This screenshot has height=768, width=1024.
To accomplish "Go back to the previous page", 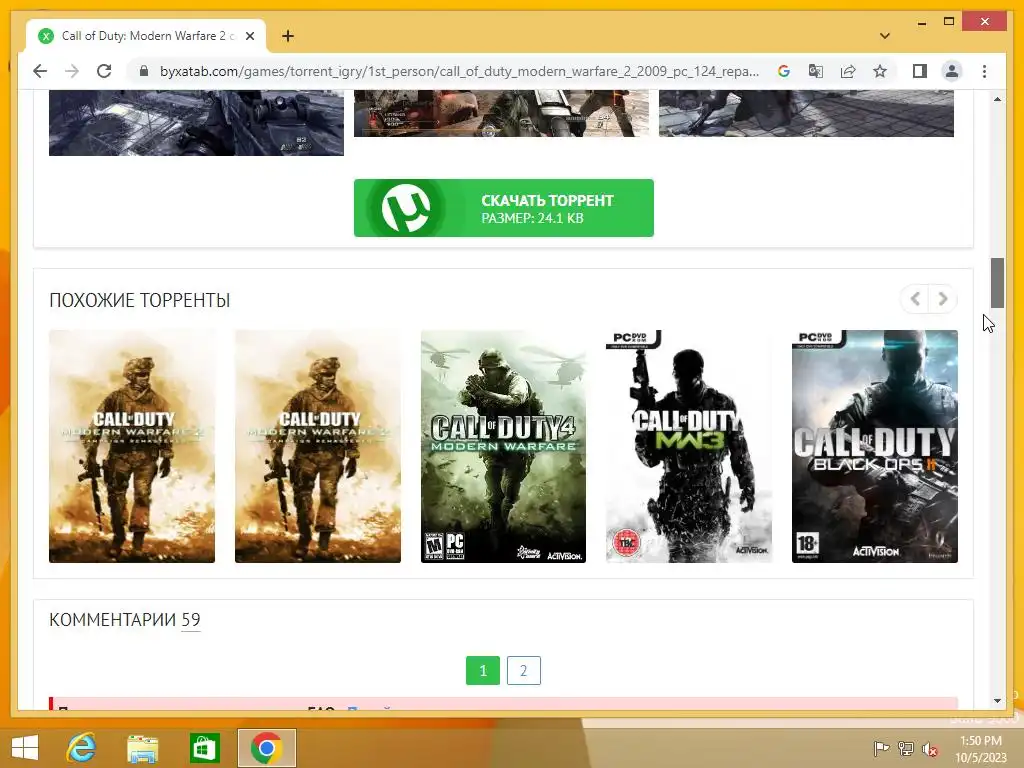I will tap(40, 71).
